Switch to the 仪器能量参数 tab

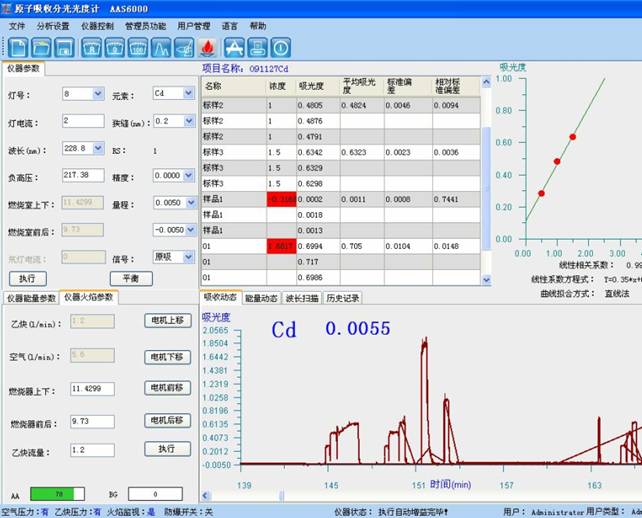tap(31, 297)
